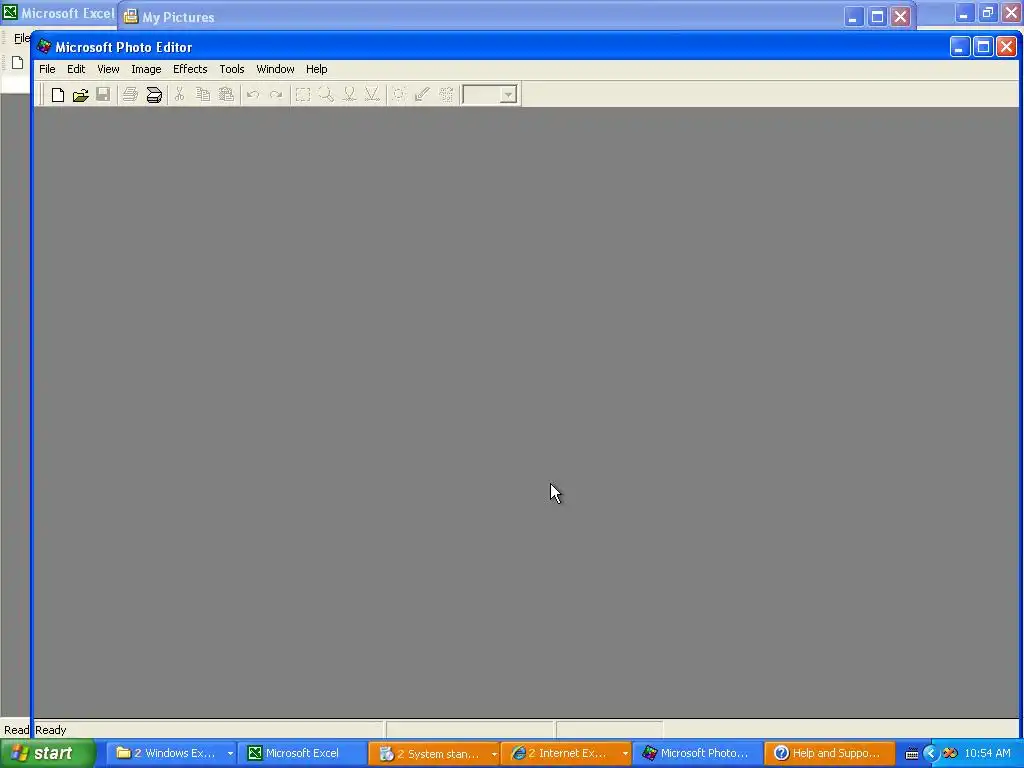Open the Tools menu
1024x768 pixels.
pos(231,69)
